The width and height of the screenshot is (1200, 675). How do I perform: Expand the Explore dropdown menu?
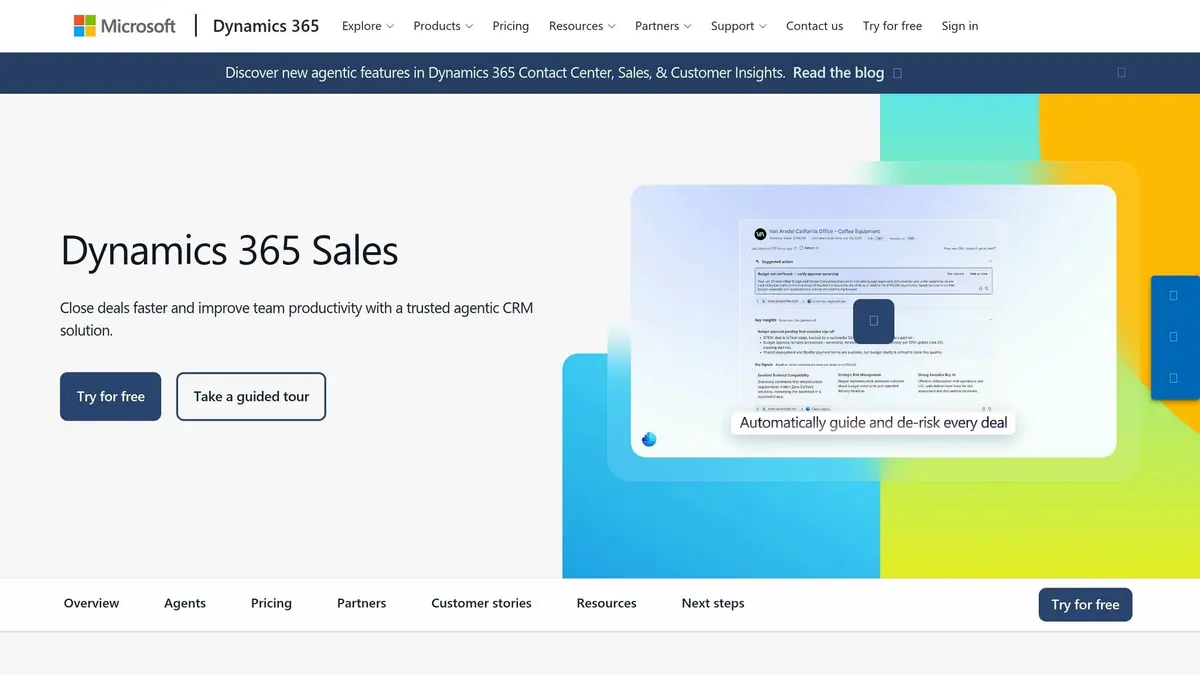pyautogui.click(x=368, y=26)
